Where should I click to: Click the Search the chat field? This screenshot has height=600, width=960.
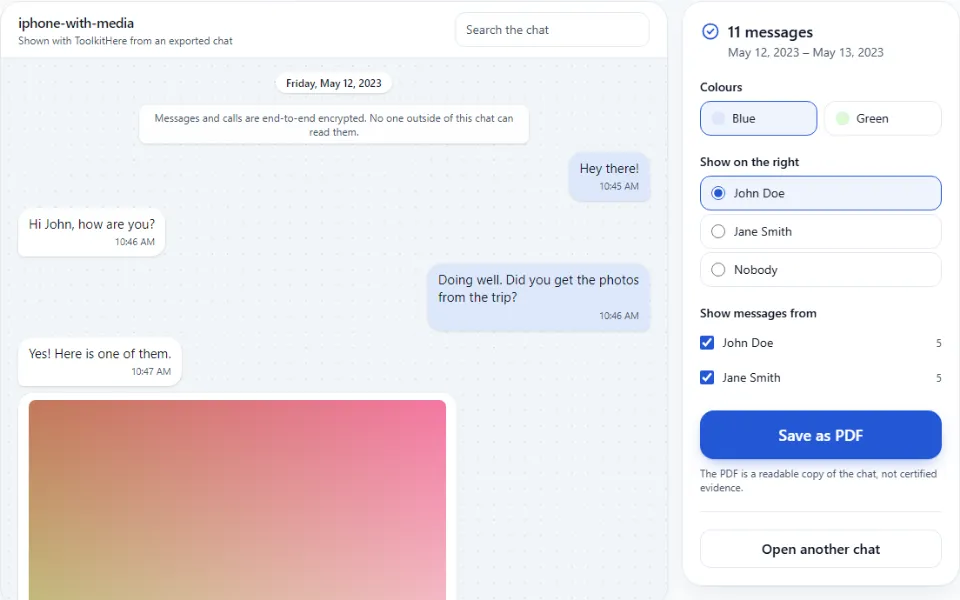pos(552,29)
